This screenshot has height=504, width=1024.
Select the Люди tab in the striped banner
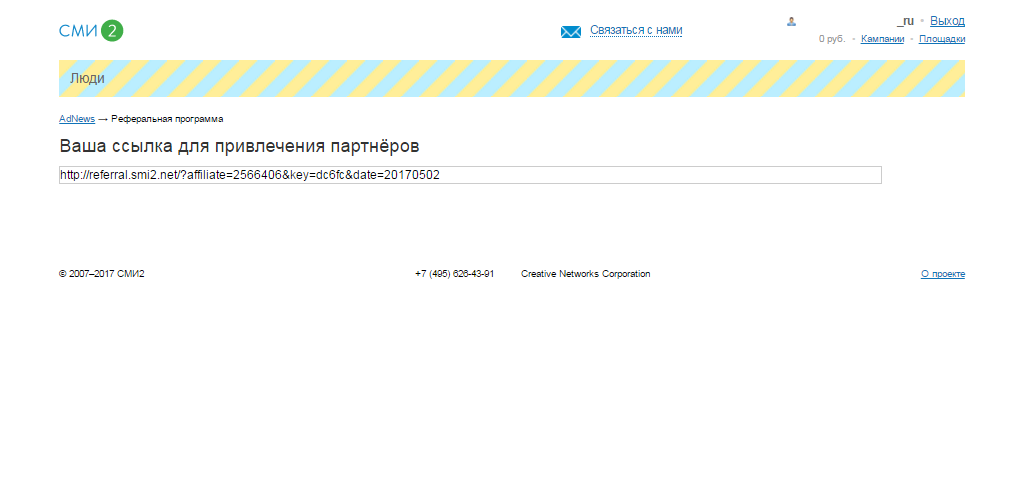pyautogui.click(x=88, y=78)
